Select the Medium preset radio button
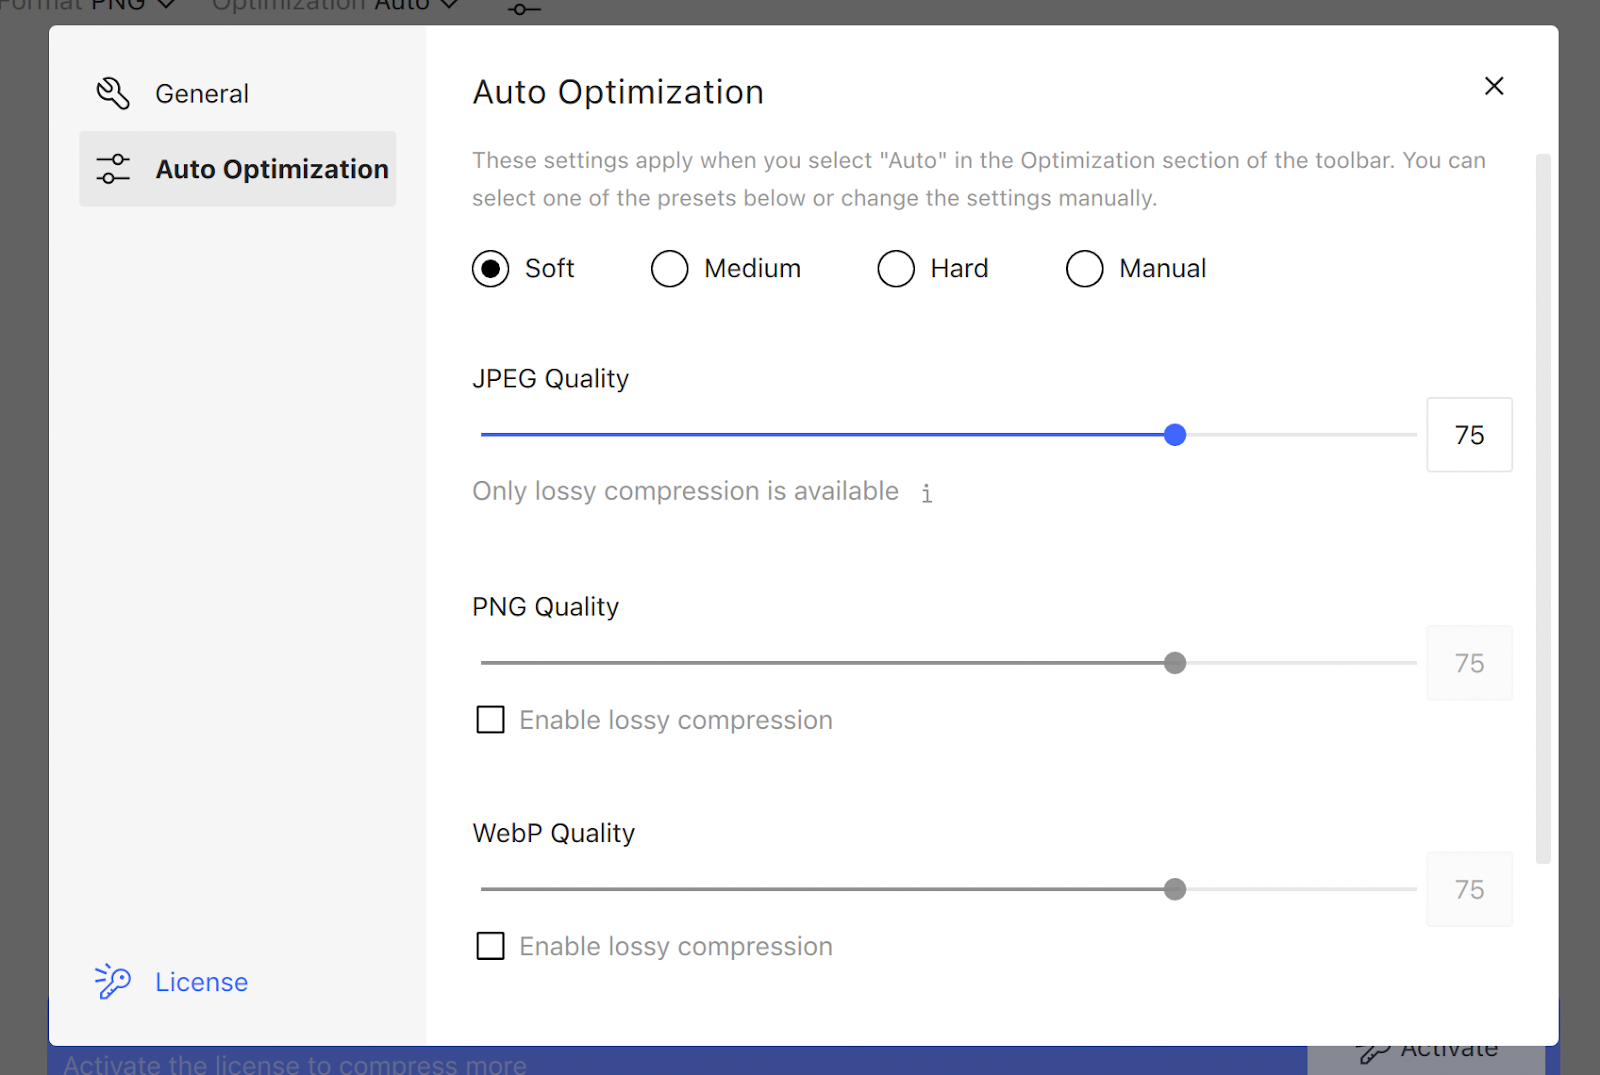 click(x=670, y=269)
